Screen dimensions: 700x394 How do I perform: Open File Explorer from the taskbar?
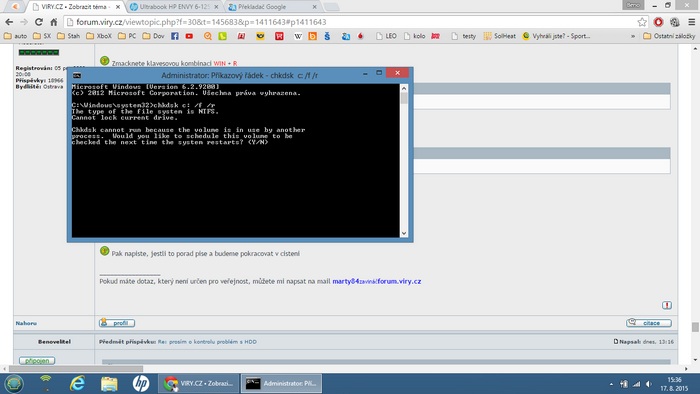(109, 384)
